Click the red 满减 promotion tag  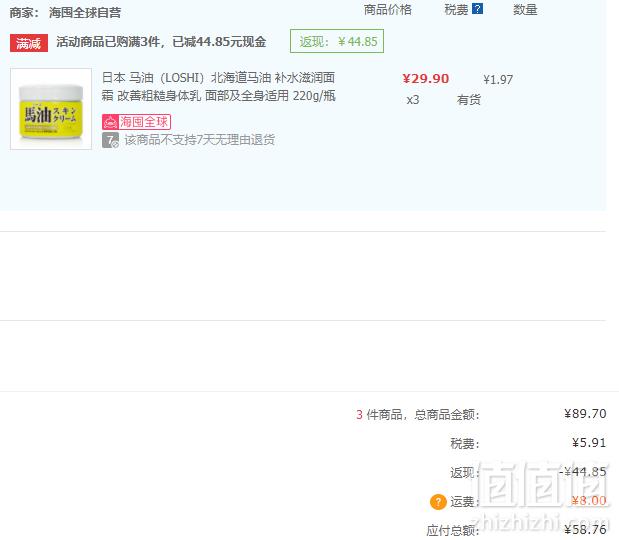click(29, 43)
